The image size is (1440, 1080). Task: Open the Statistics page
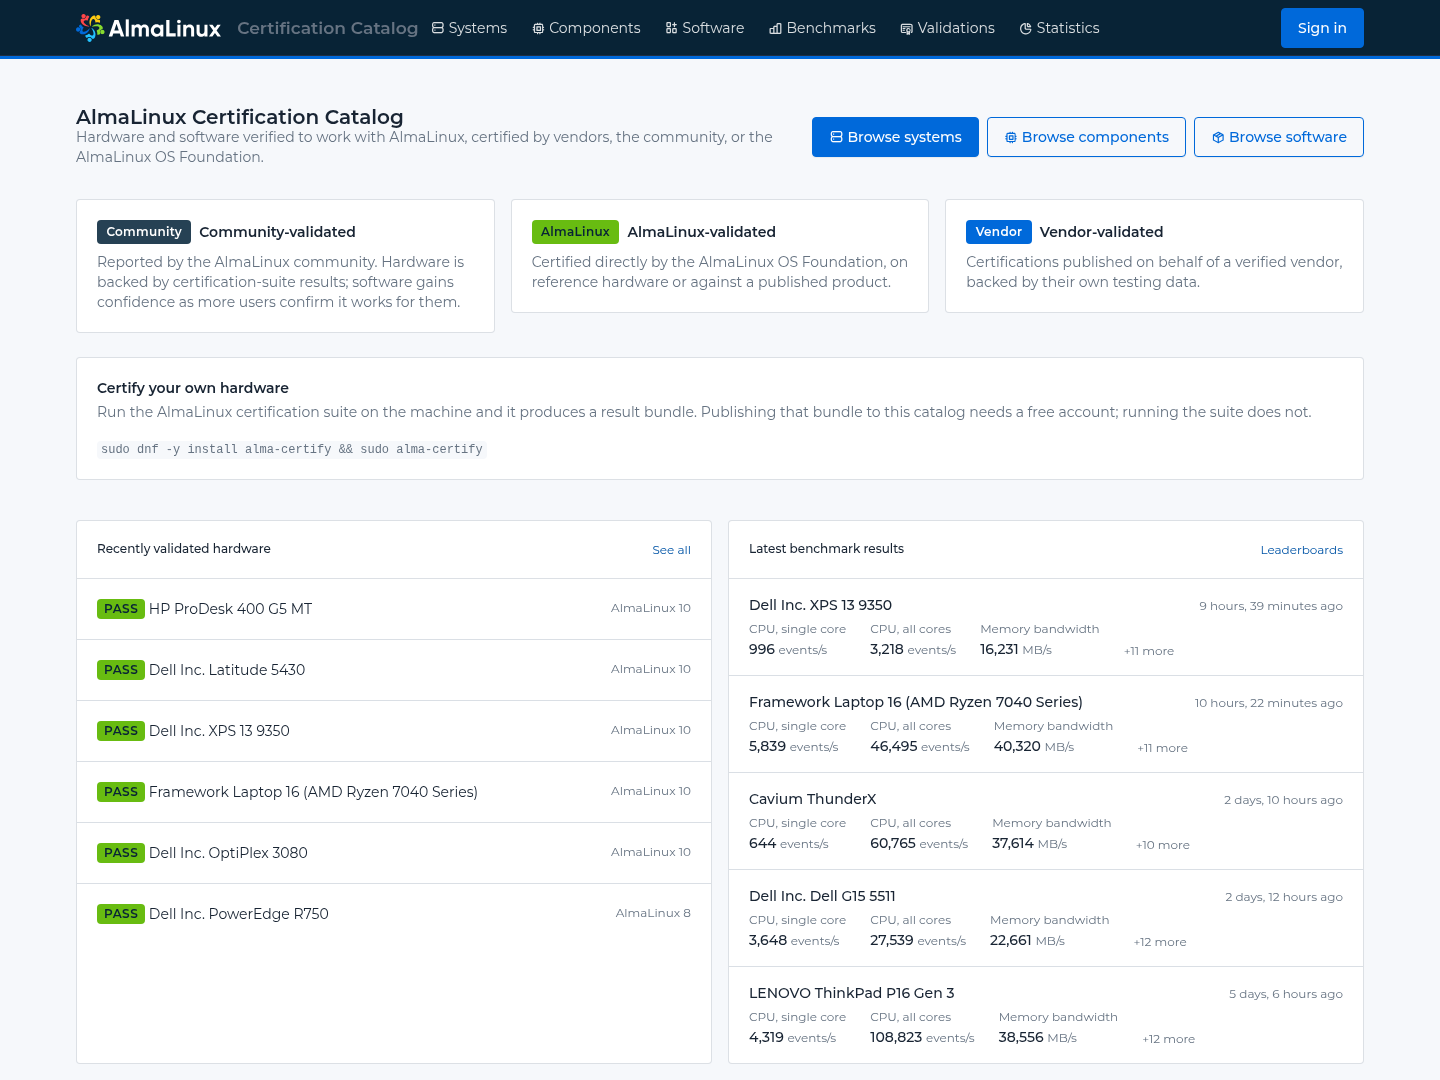(x=1060, y=28)
